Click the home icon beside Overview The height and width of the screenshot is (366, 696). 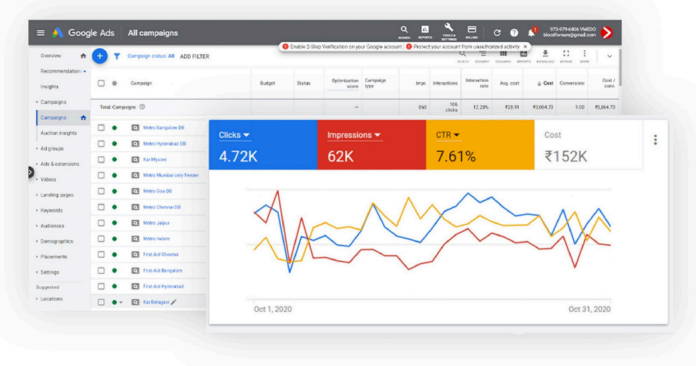tap(83, 56)
